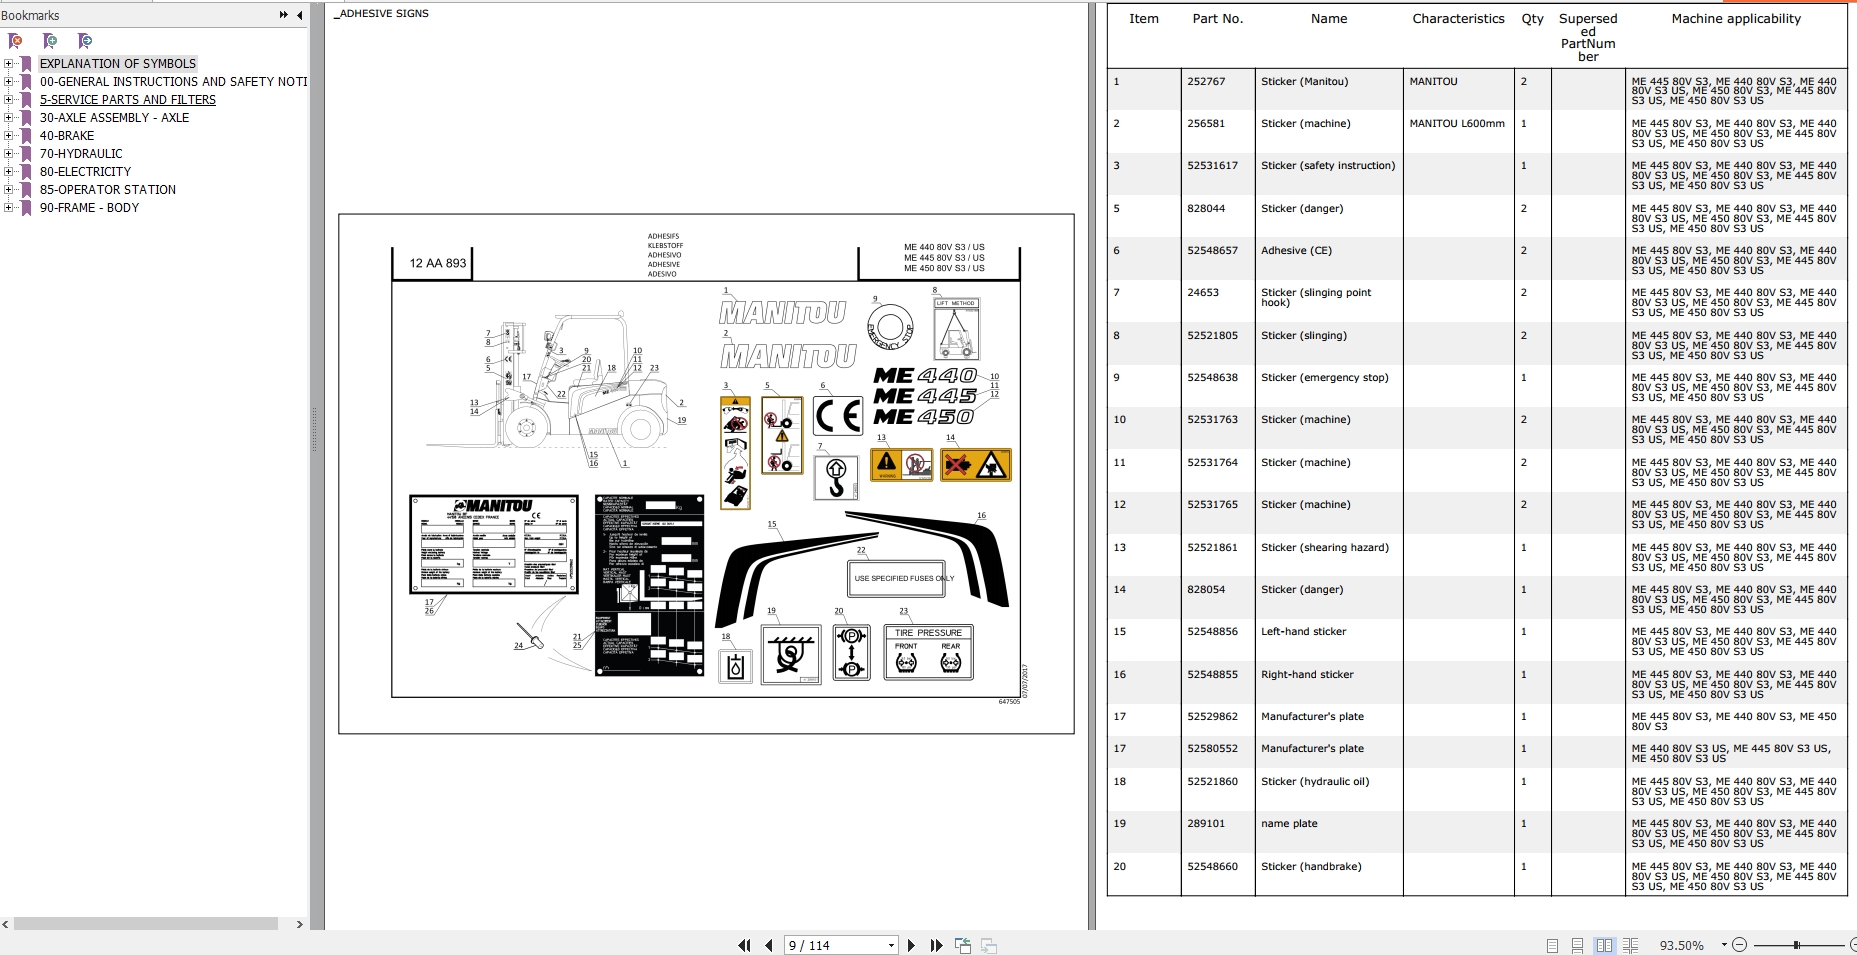The height and width of the screenshot is (955, 1857).
Task: Go to the previous page
Action: tap(768, 945)
